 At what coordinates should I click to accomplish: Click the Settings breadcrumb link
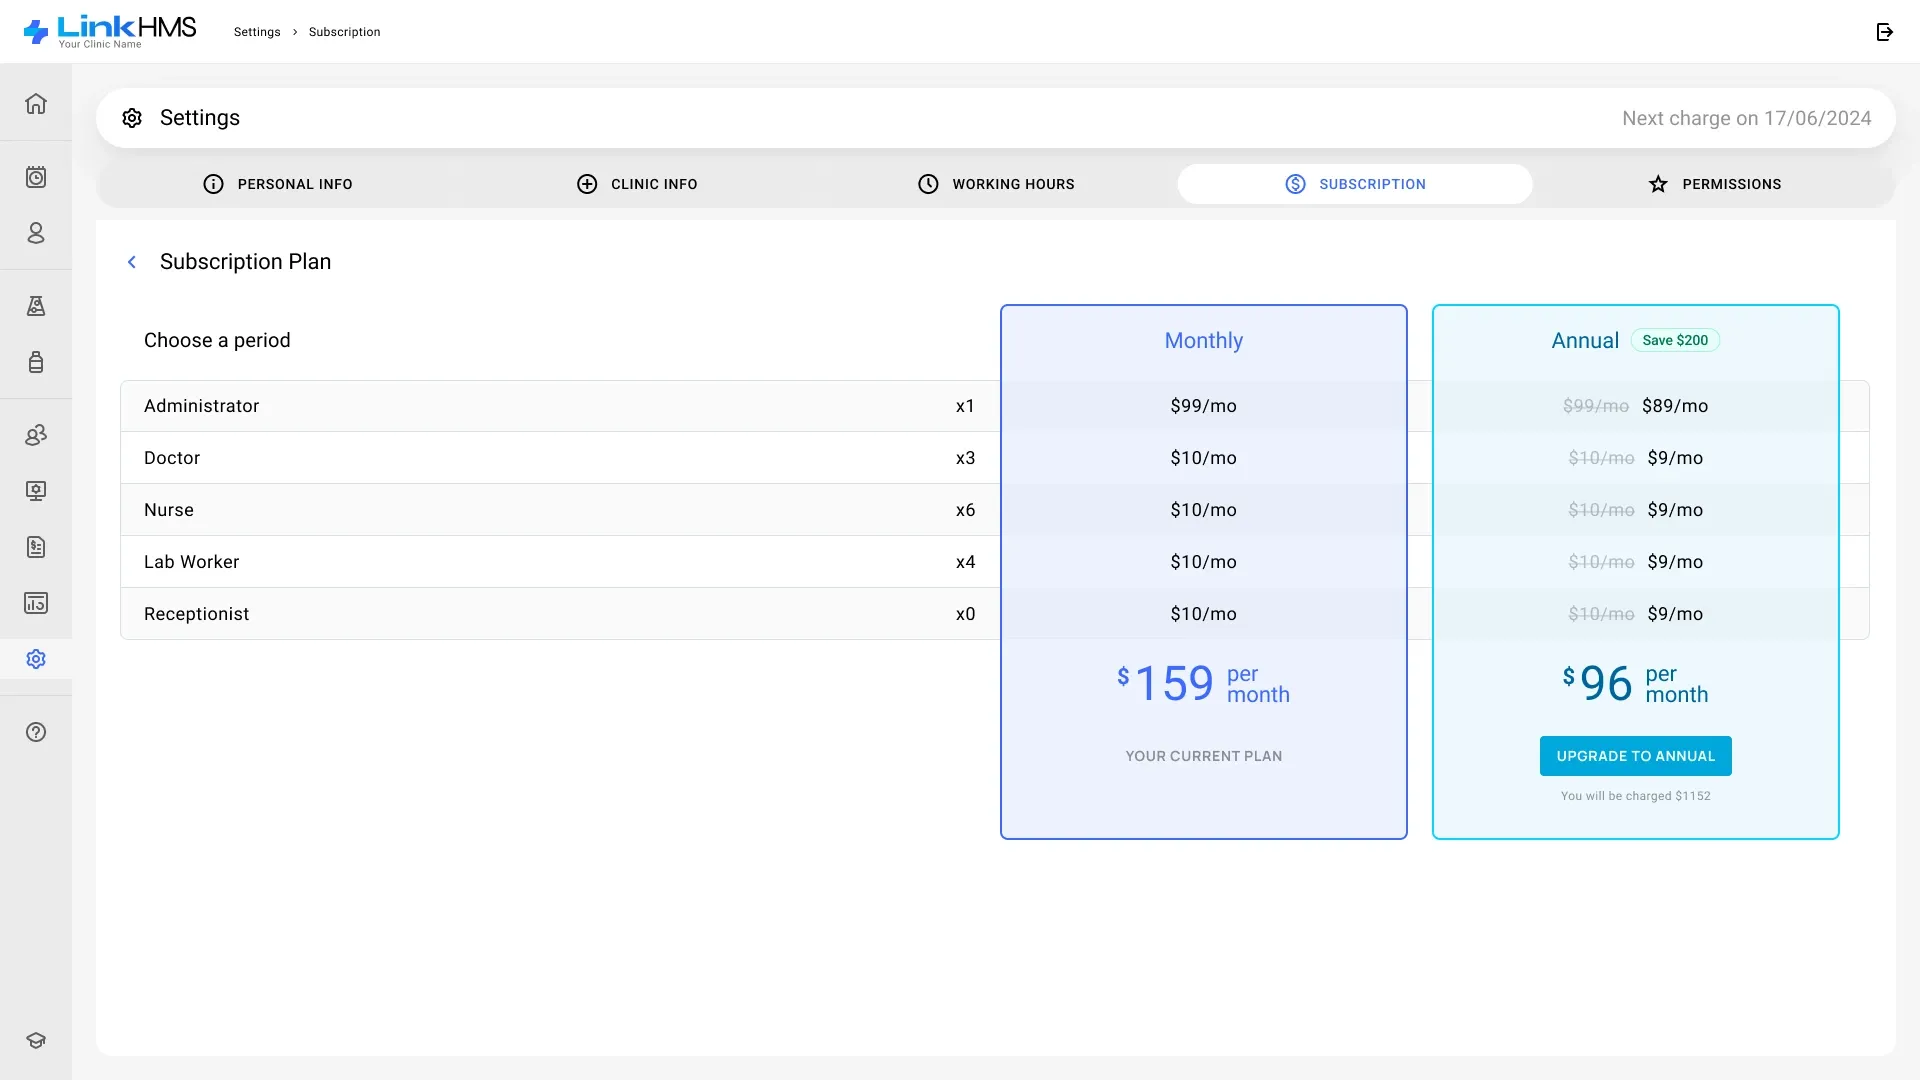coord(257,32)
